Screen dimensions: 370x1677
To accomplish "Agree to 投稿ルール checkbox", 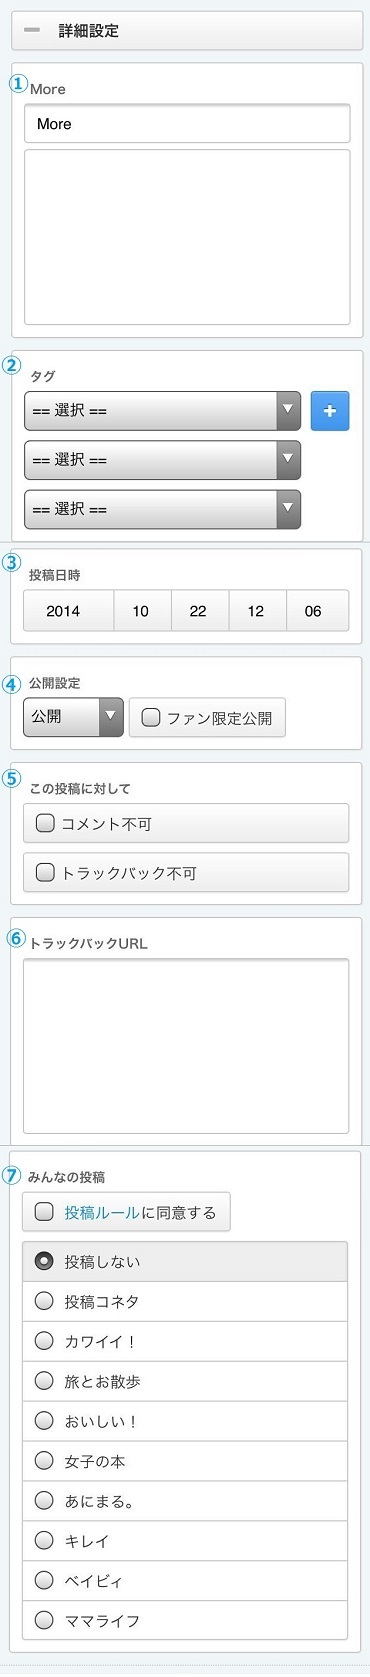I will point(44,1212).
